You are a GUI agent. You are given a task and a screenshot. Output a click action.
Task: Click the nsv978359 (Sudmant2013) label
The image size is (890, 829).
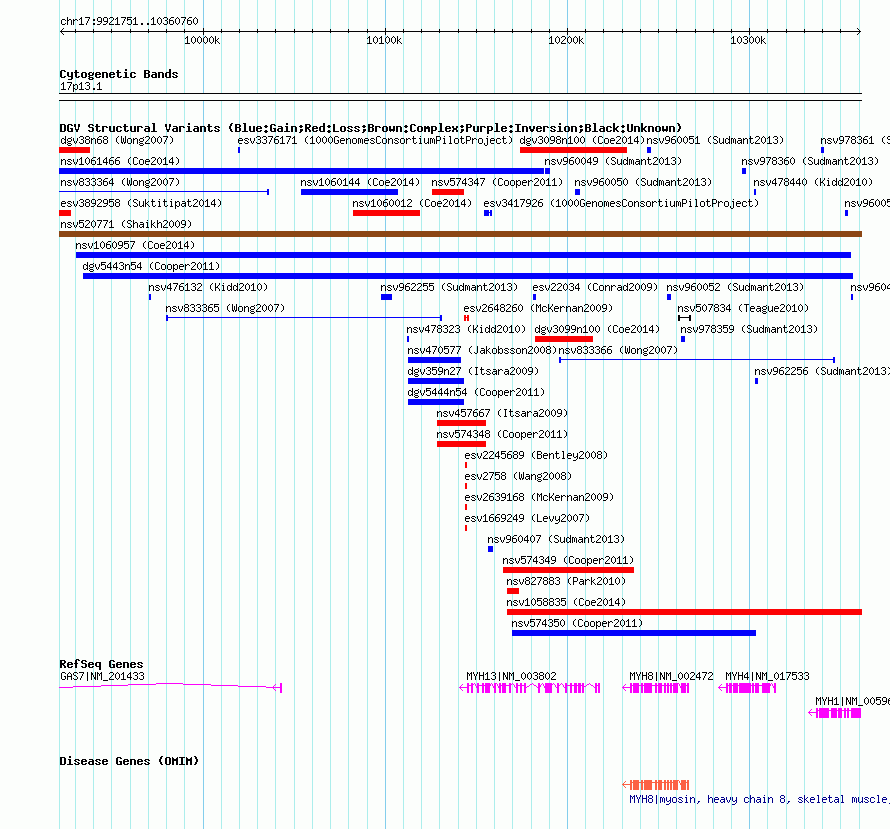[749, 329]
